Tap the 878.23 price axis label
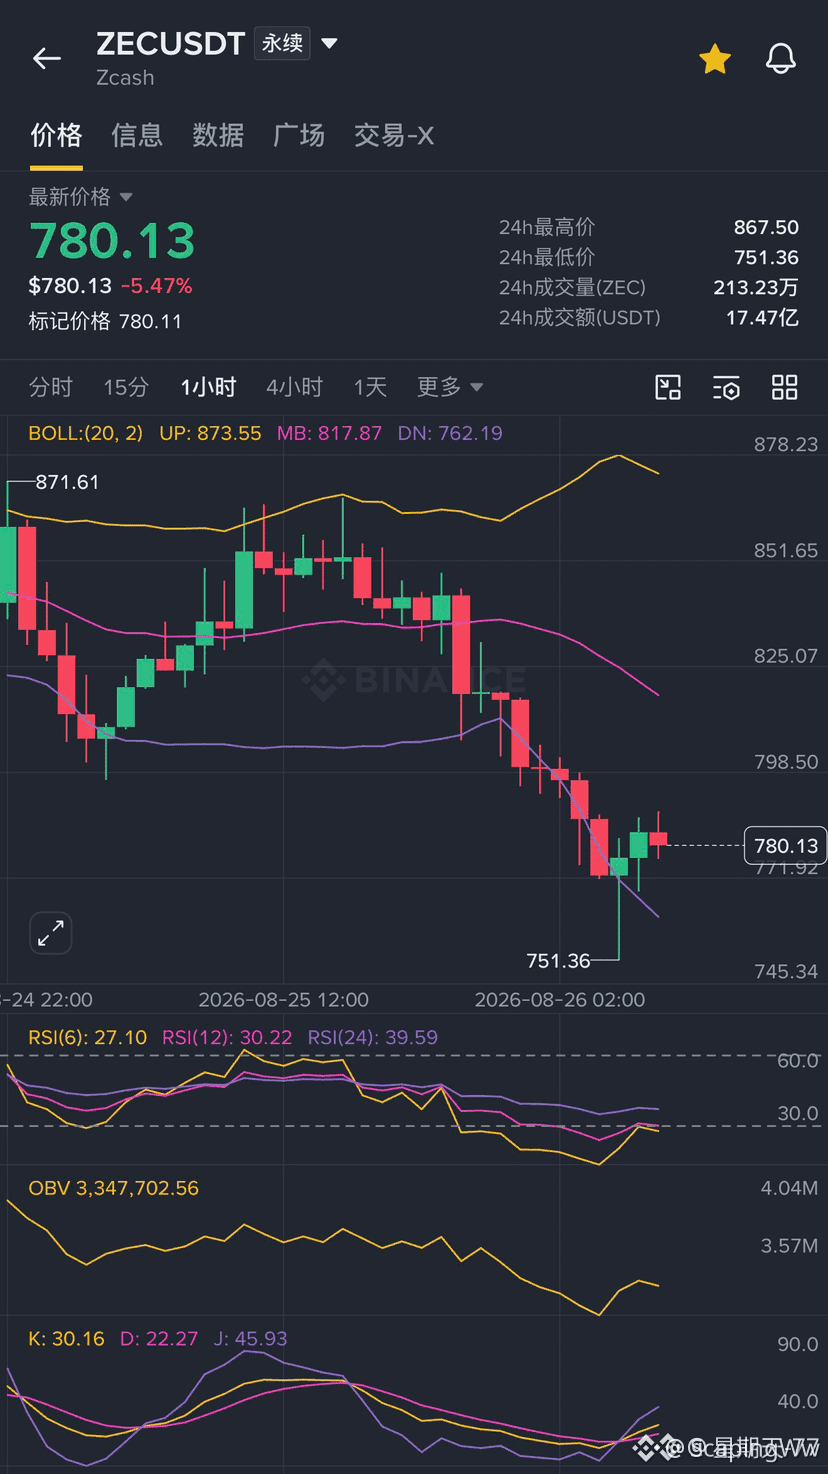 tap(786, 444)
